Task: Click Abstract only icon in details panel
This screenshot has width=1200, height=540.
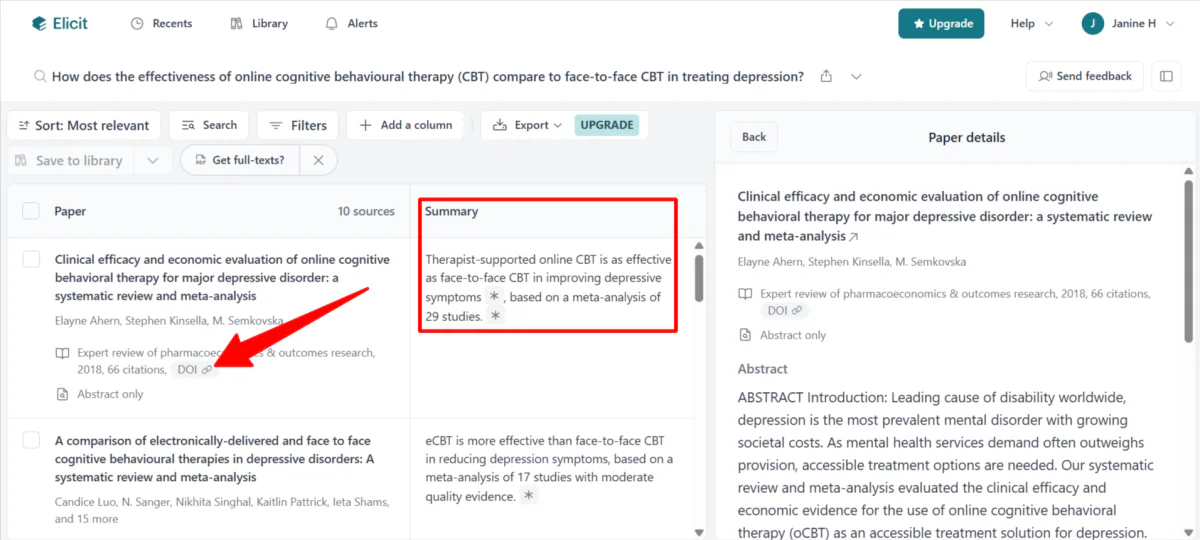Action: [745, 335]
